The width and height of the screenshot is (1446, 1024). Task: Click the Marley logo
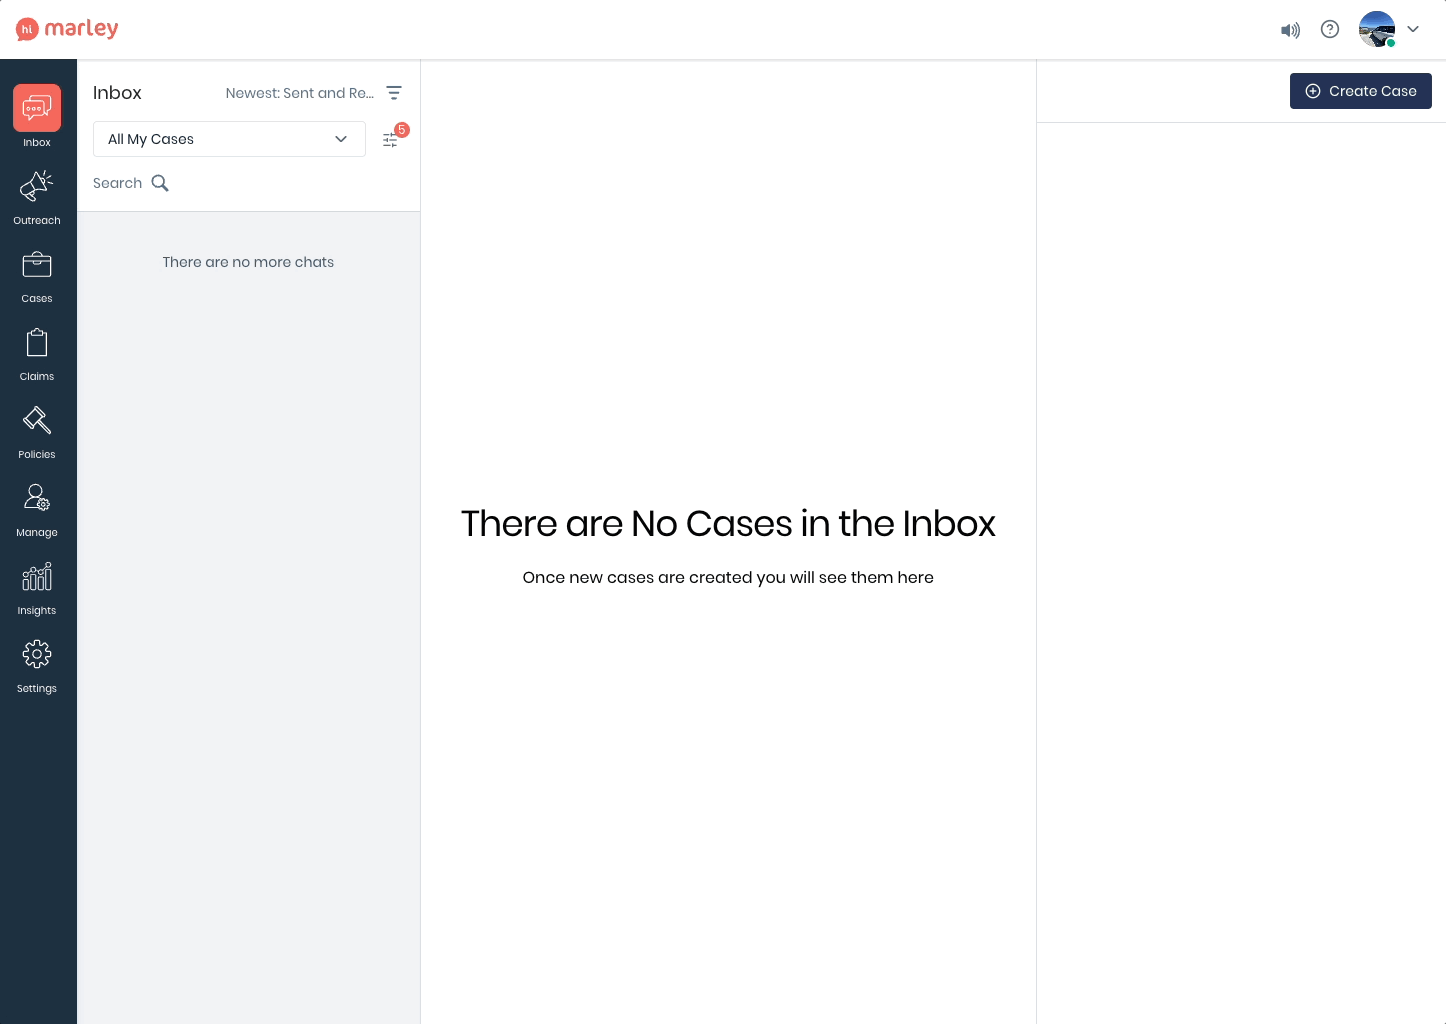[x=67, y=29]
